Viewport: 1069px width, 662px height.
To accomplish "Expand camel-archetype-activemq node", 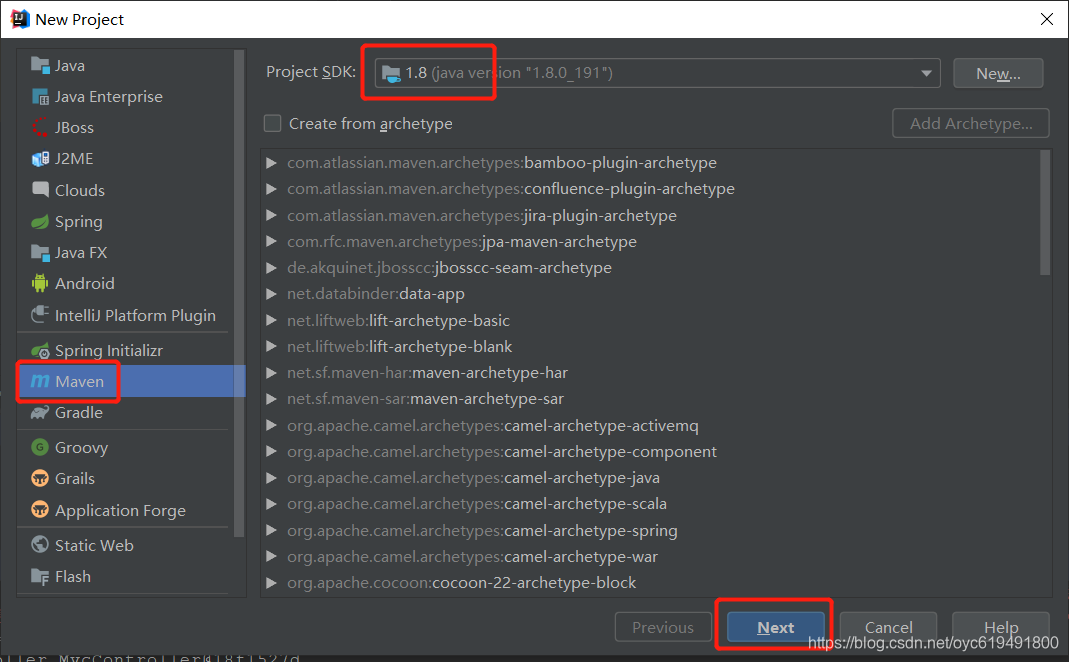I will (271, 425).
